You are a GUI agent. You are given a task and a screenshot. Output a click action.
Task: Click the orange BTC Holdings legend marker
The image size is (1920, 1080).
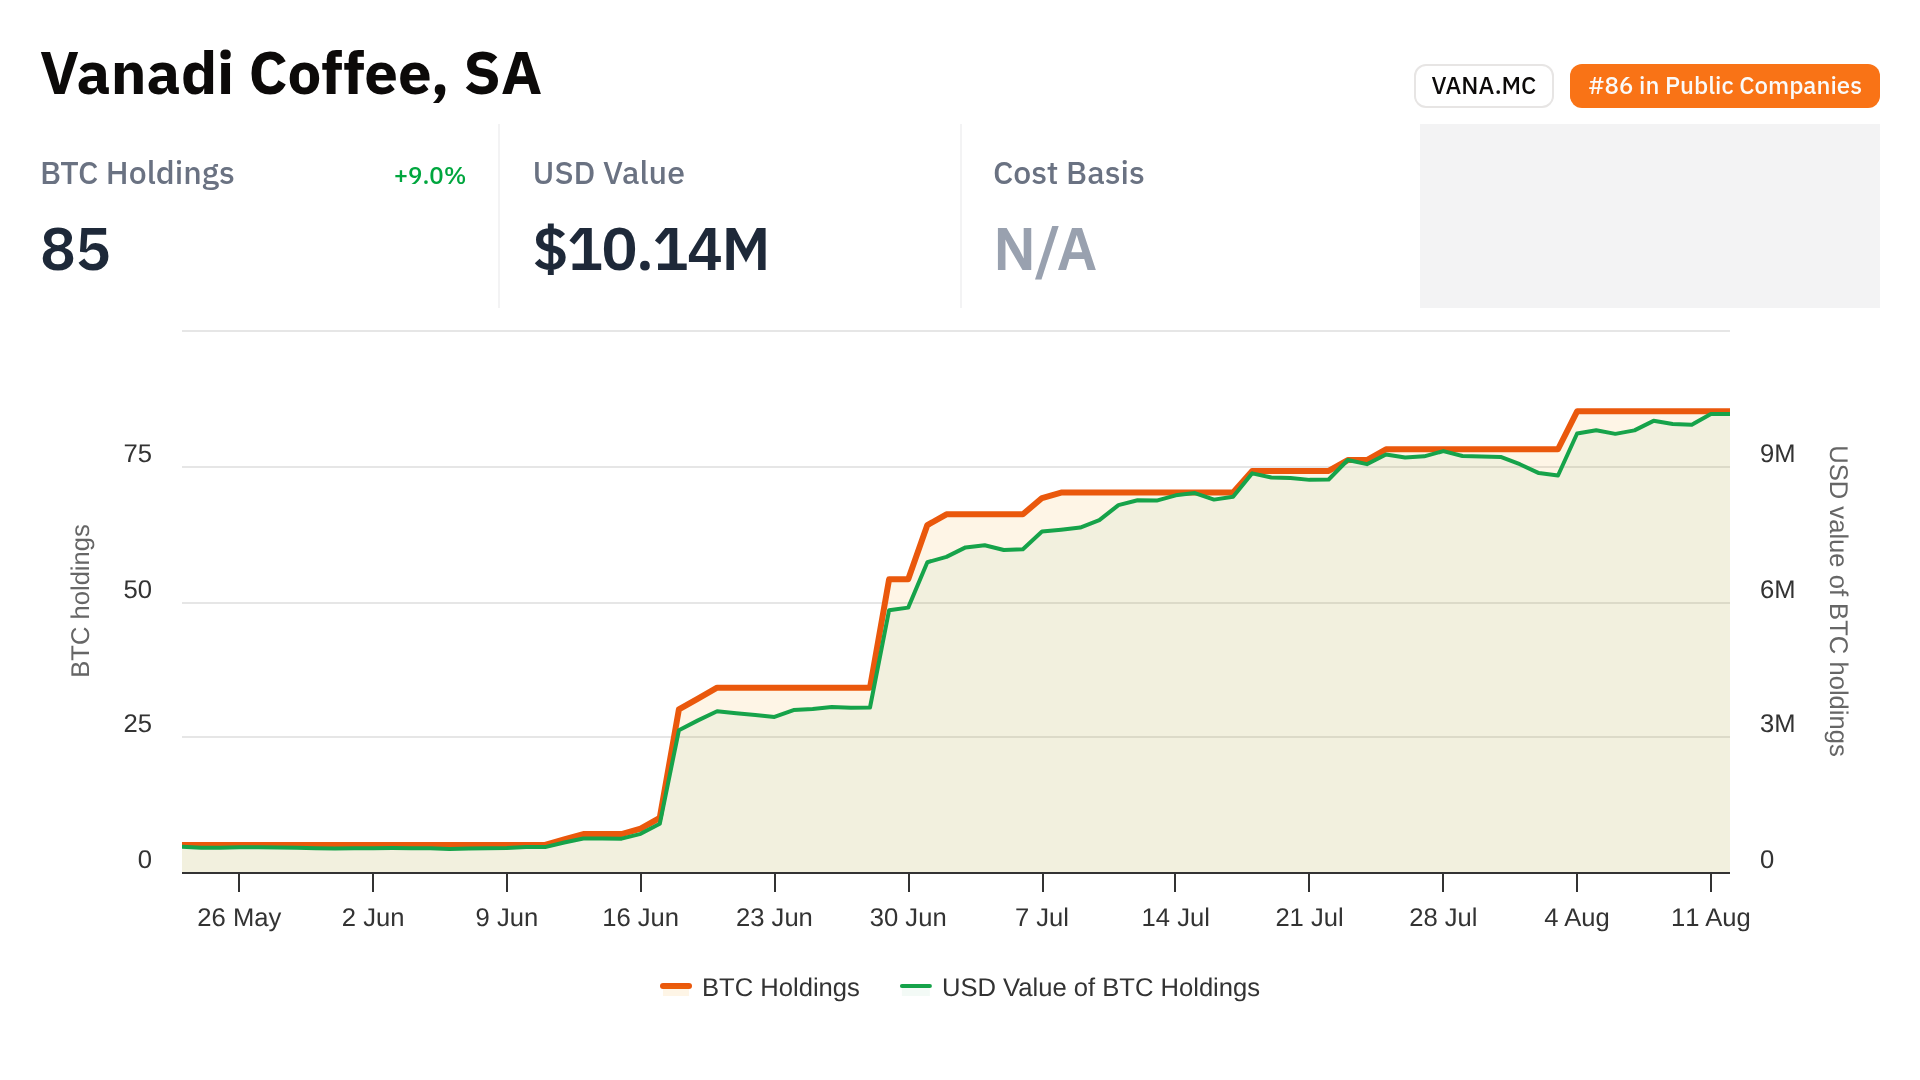pos(676,988)
